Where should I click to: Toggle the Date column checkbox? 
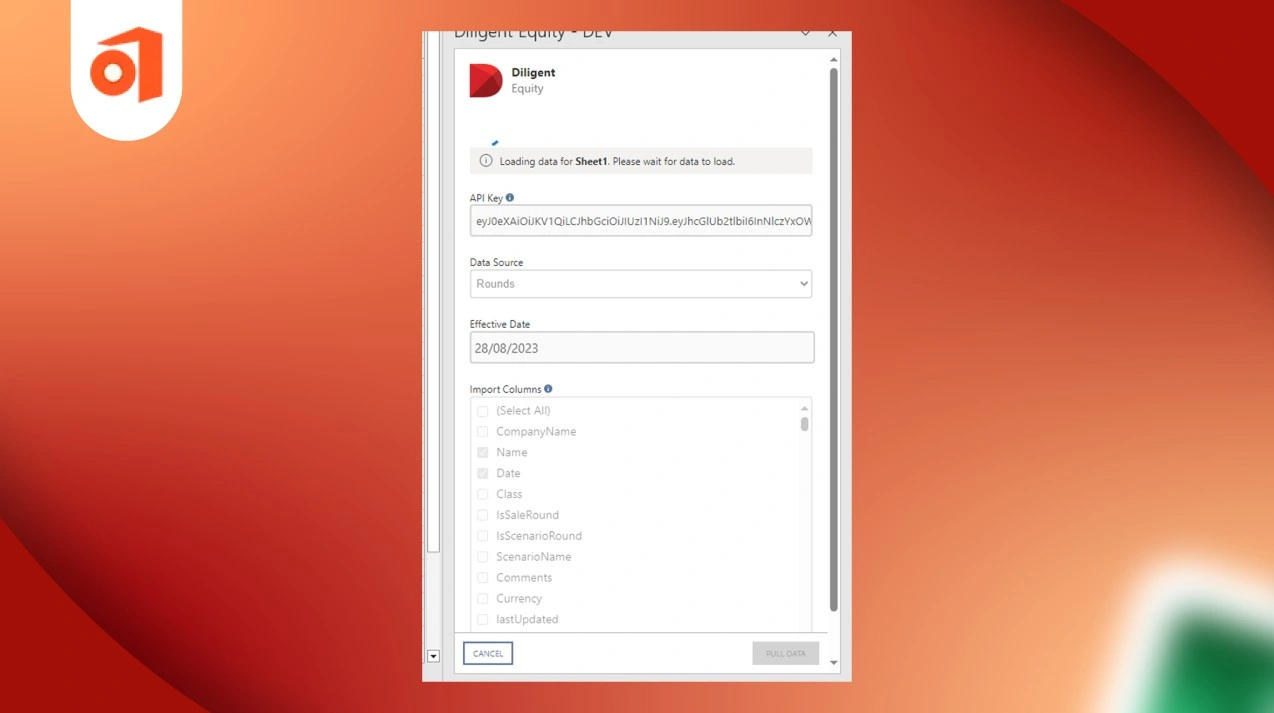click(x=482, y=474)
